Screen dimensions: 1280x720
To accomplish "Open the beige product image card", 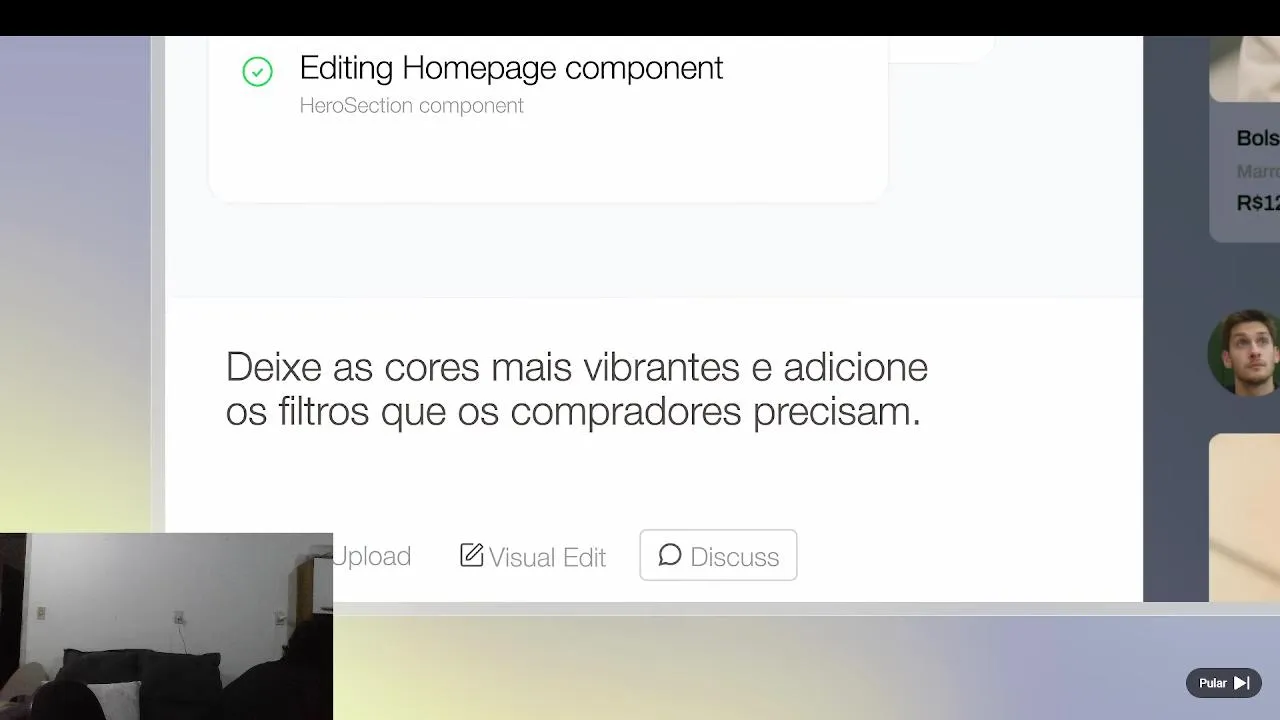I will 1244,517.
